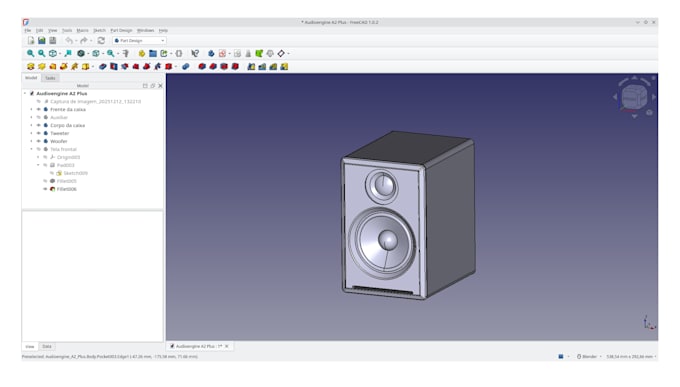Toggle visibility of Frente da caixa
The image size is (680, 387).
point(39,109)
